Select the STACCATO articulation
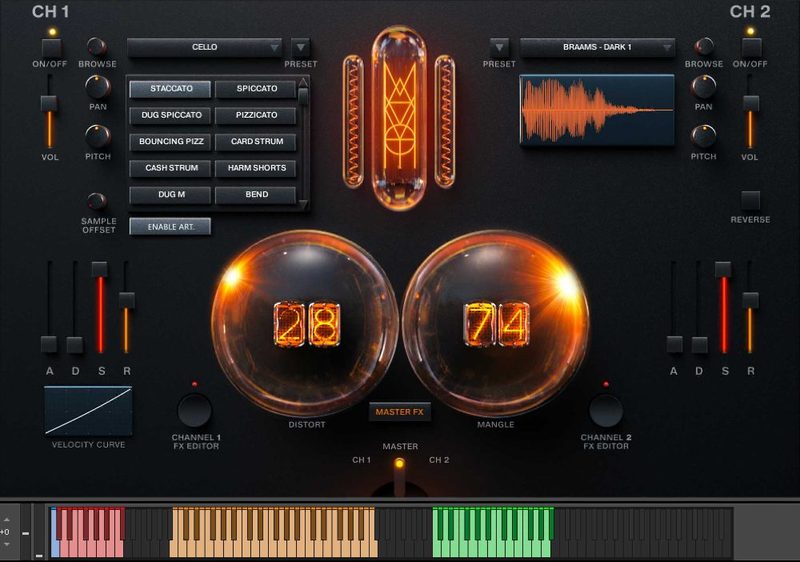The width and height of the screenshot is (800, 562). click(x=170, y=89)
